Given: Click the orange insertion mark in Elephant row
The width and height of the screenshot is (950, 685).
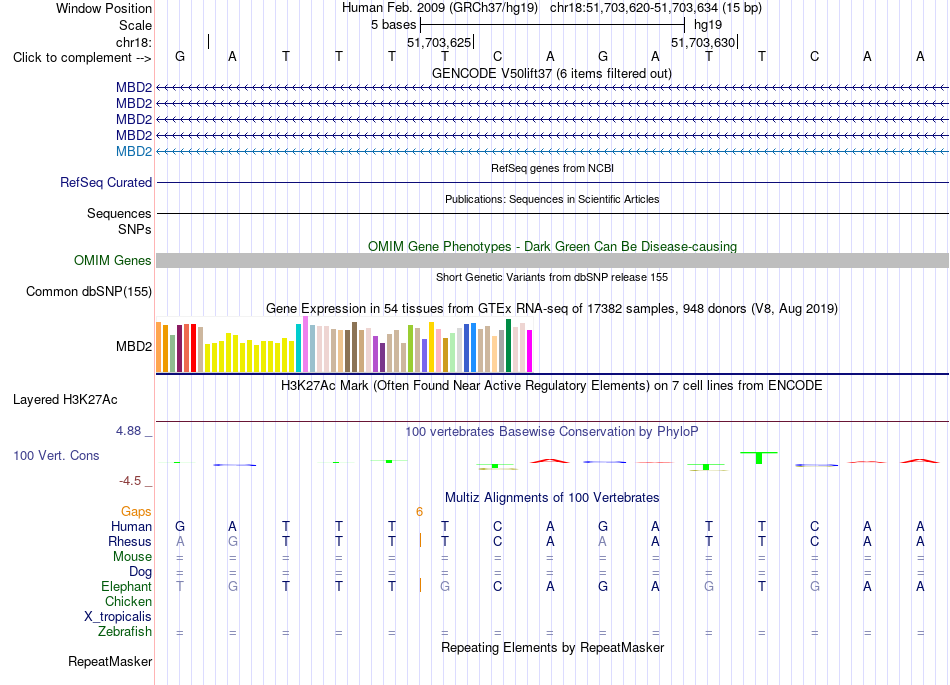Looking at the screenshot, I should click(x=420, y=585).
